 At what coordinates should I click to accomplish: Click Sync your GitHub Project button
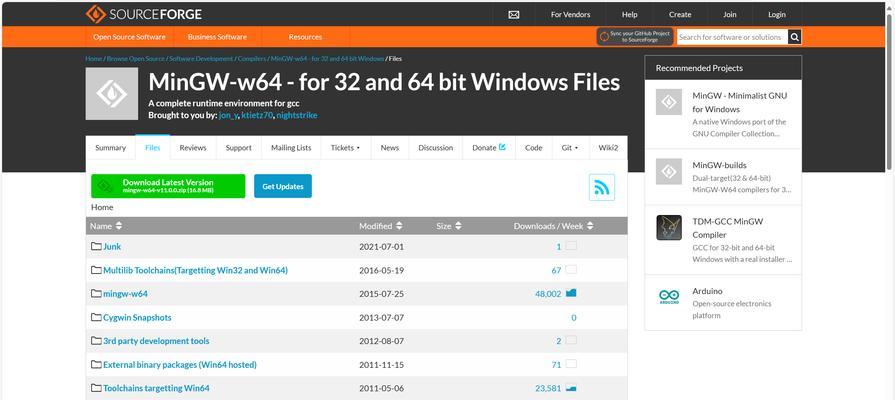coord(635,37)
